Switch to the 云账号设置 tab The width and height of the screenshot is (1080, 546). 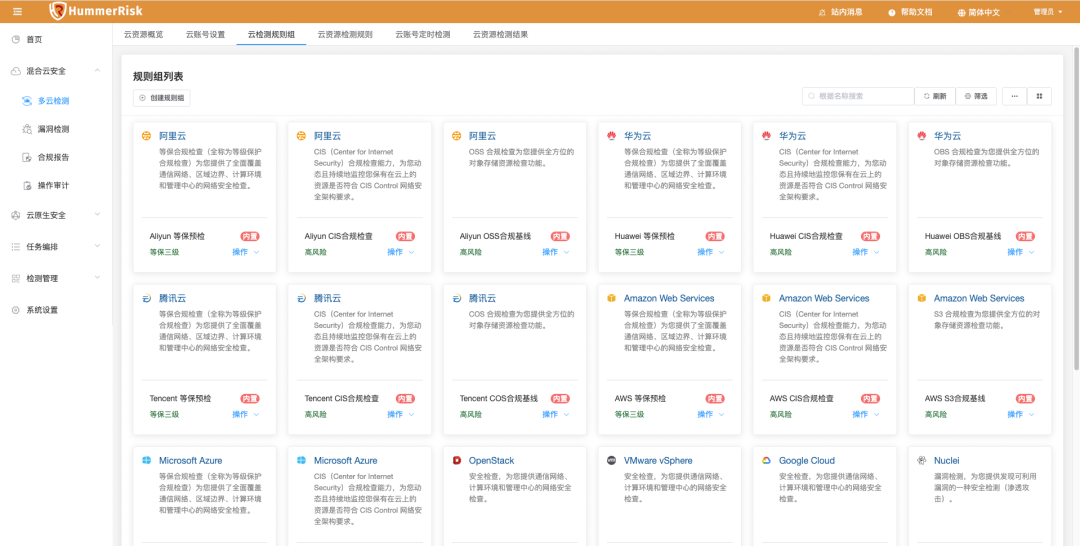pyautogui.click(x=205, y=34)
